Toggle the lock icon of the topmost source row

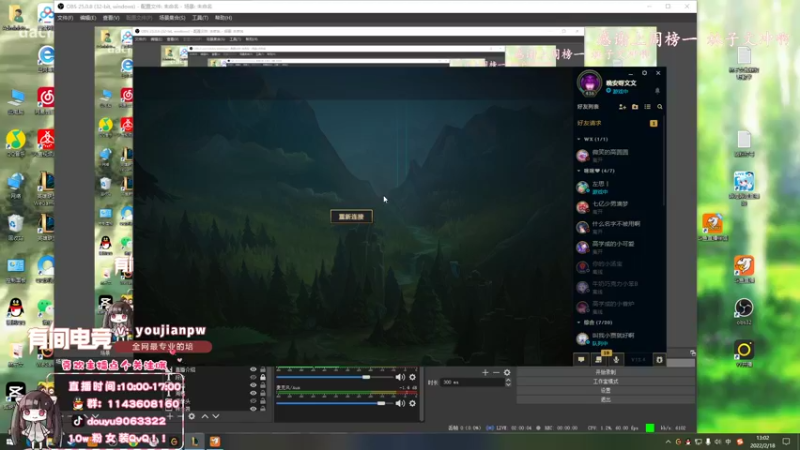(x=263, y=369)
